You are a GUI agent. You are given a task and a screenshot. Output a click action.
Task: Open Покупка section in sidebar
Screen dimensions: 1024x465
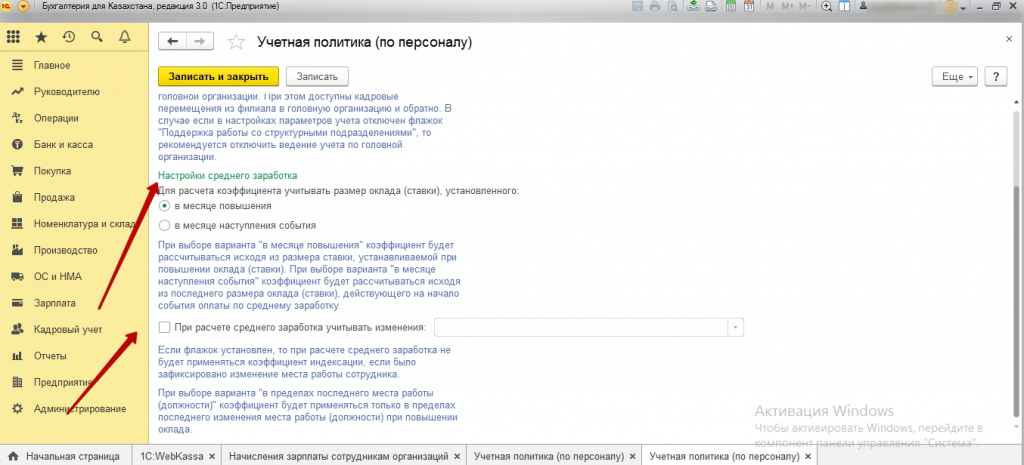pos(74,171)
